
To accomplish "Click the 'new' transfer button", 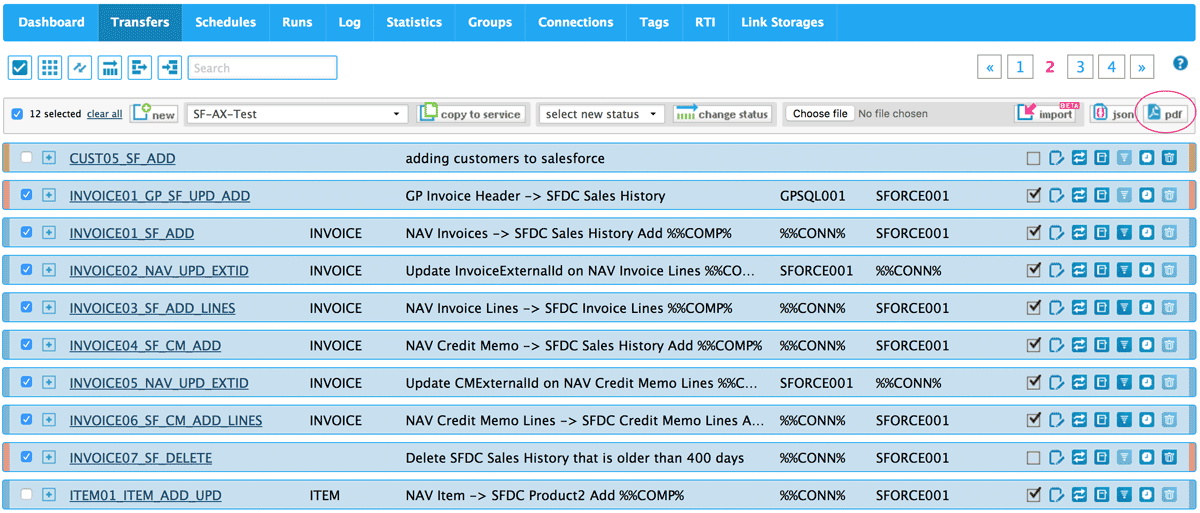I will (154, 114).
